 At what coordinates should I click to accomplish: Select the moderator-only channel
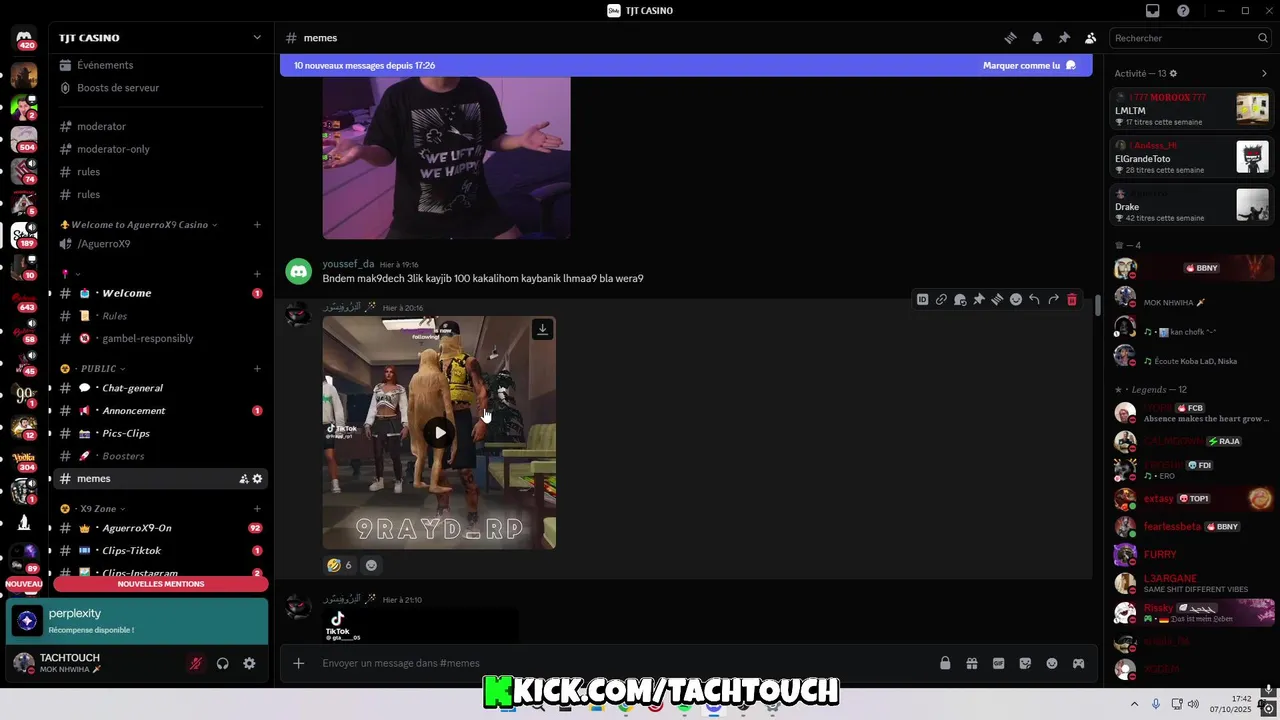pyautogui.click(x=160, y=149)
